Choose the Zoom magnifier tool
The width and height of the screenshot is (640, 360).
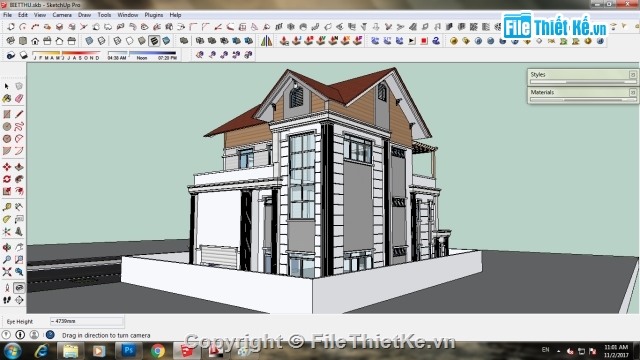(x=7, y=260)
